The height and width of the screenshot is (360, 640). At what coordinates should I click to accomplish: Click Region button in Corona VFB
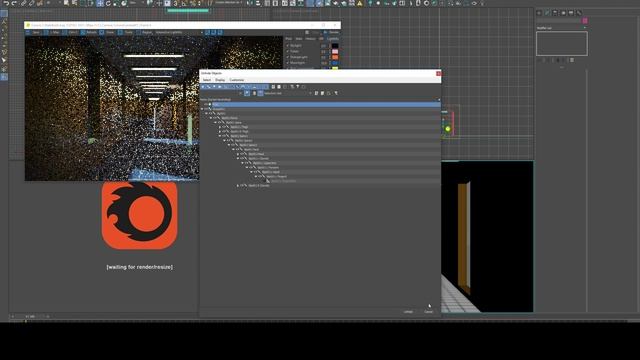144,32
